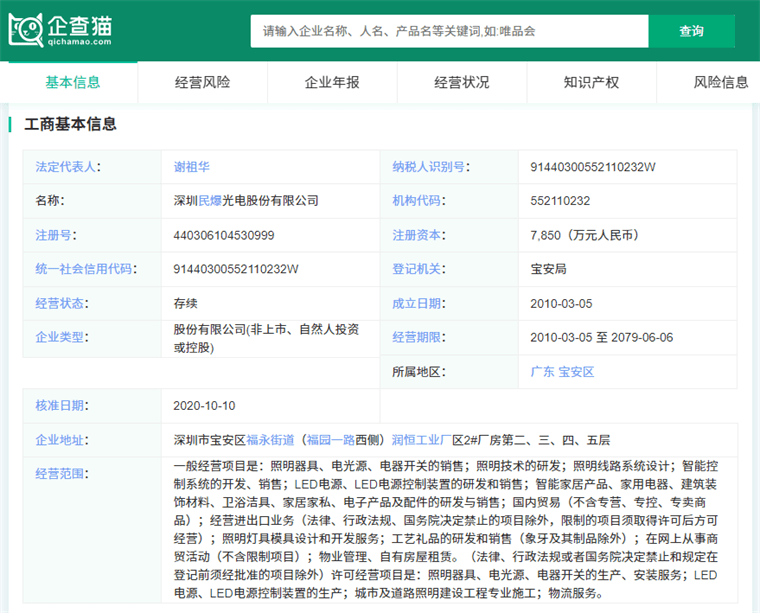Image resolution: width=760 pixels, height=613 pixels.
Task: Click the 工商基本信息 section heading
Action: tap(70, 124)
